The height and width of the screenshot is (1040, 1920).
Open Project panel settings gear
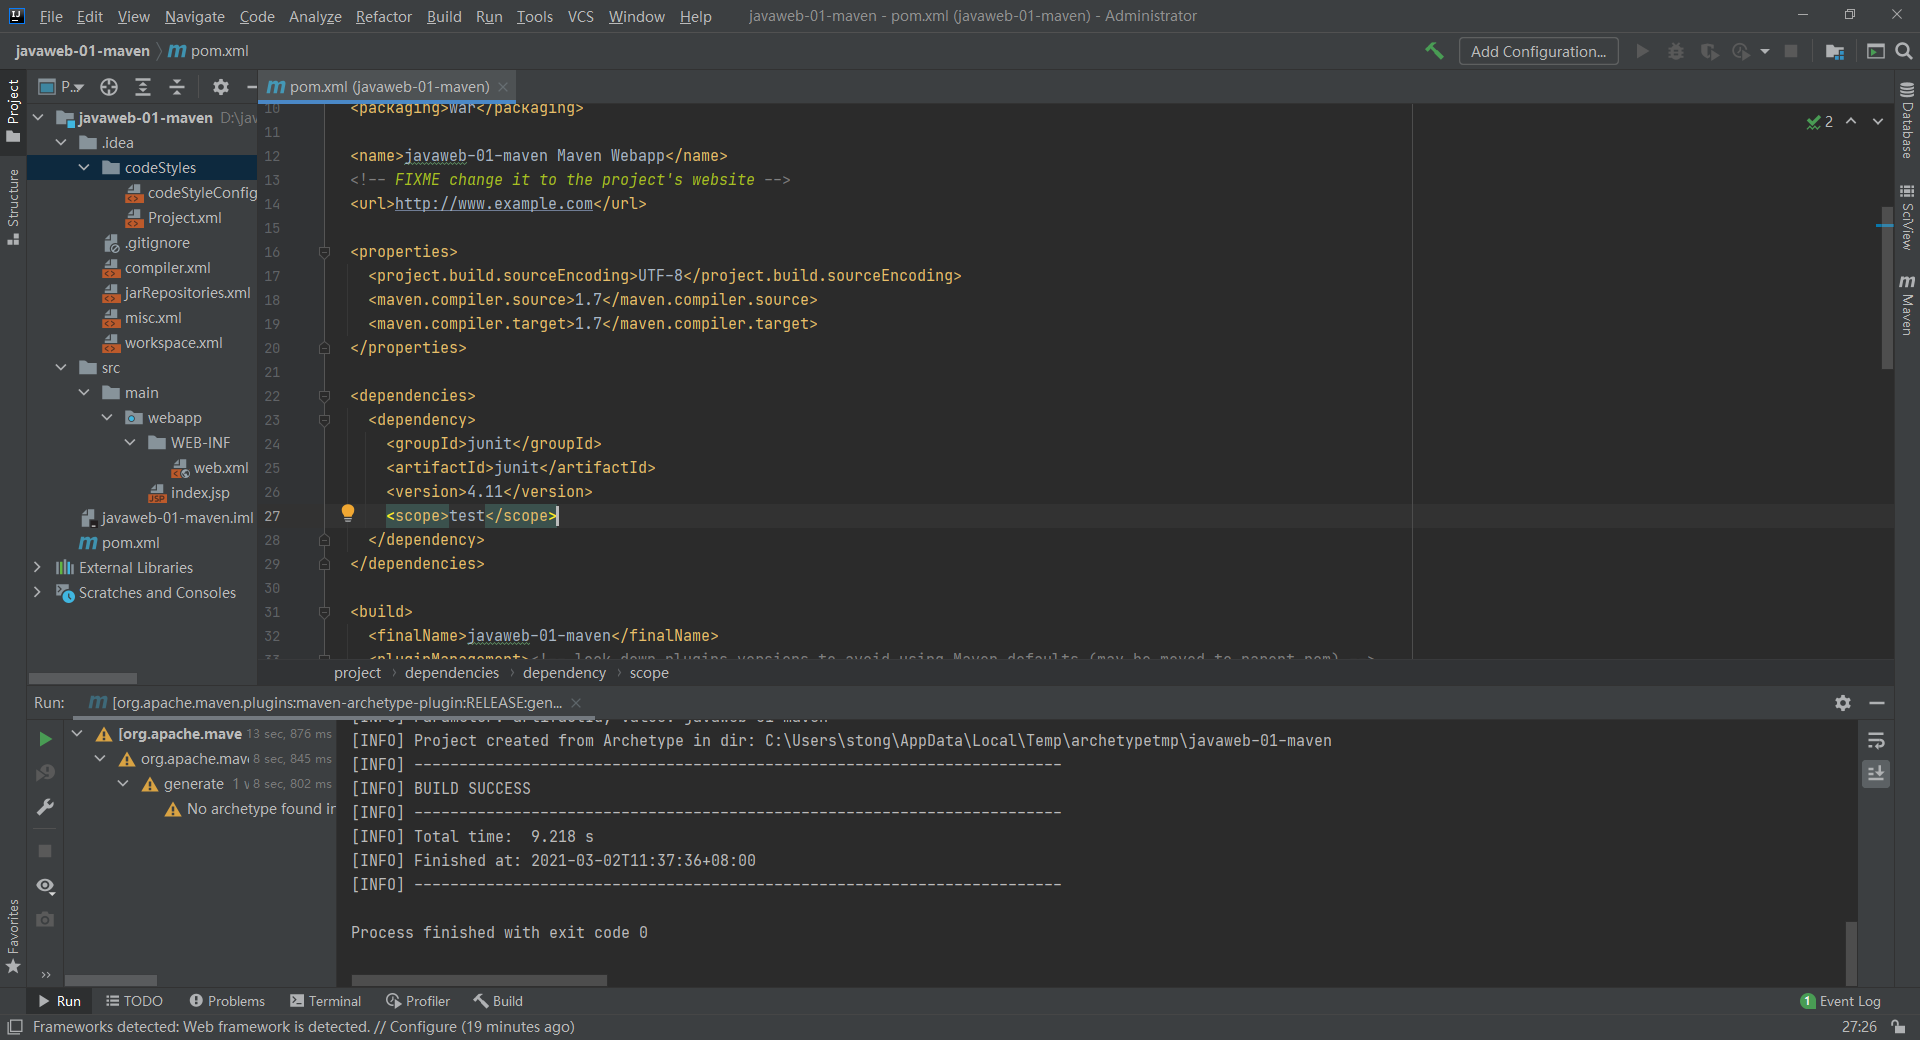click(x=221, y=87)
